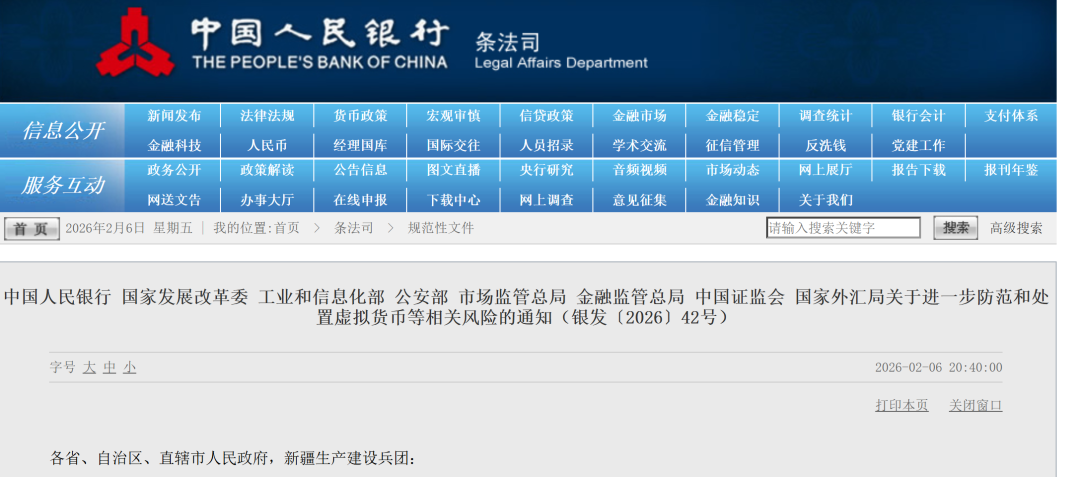Open the 反洗钱 section
The height and width of the screenshot is (477, 1080).
(826, 146)
